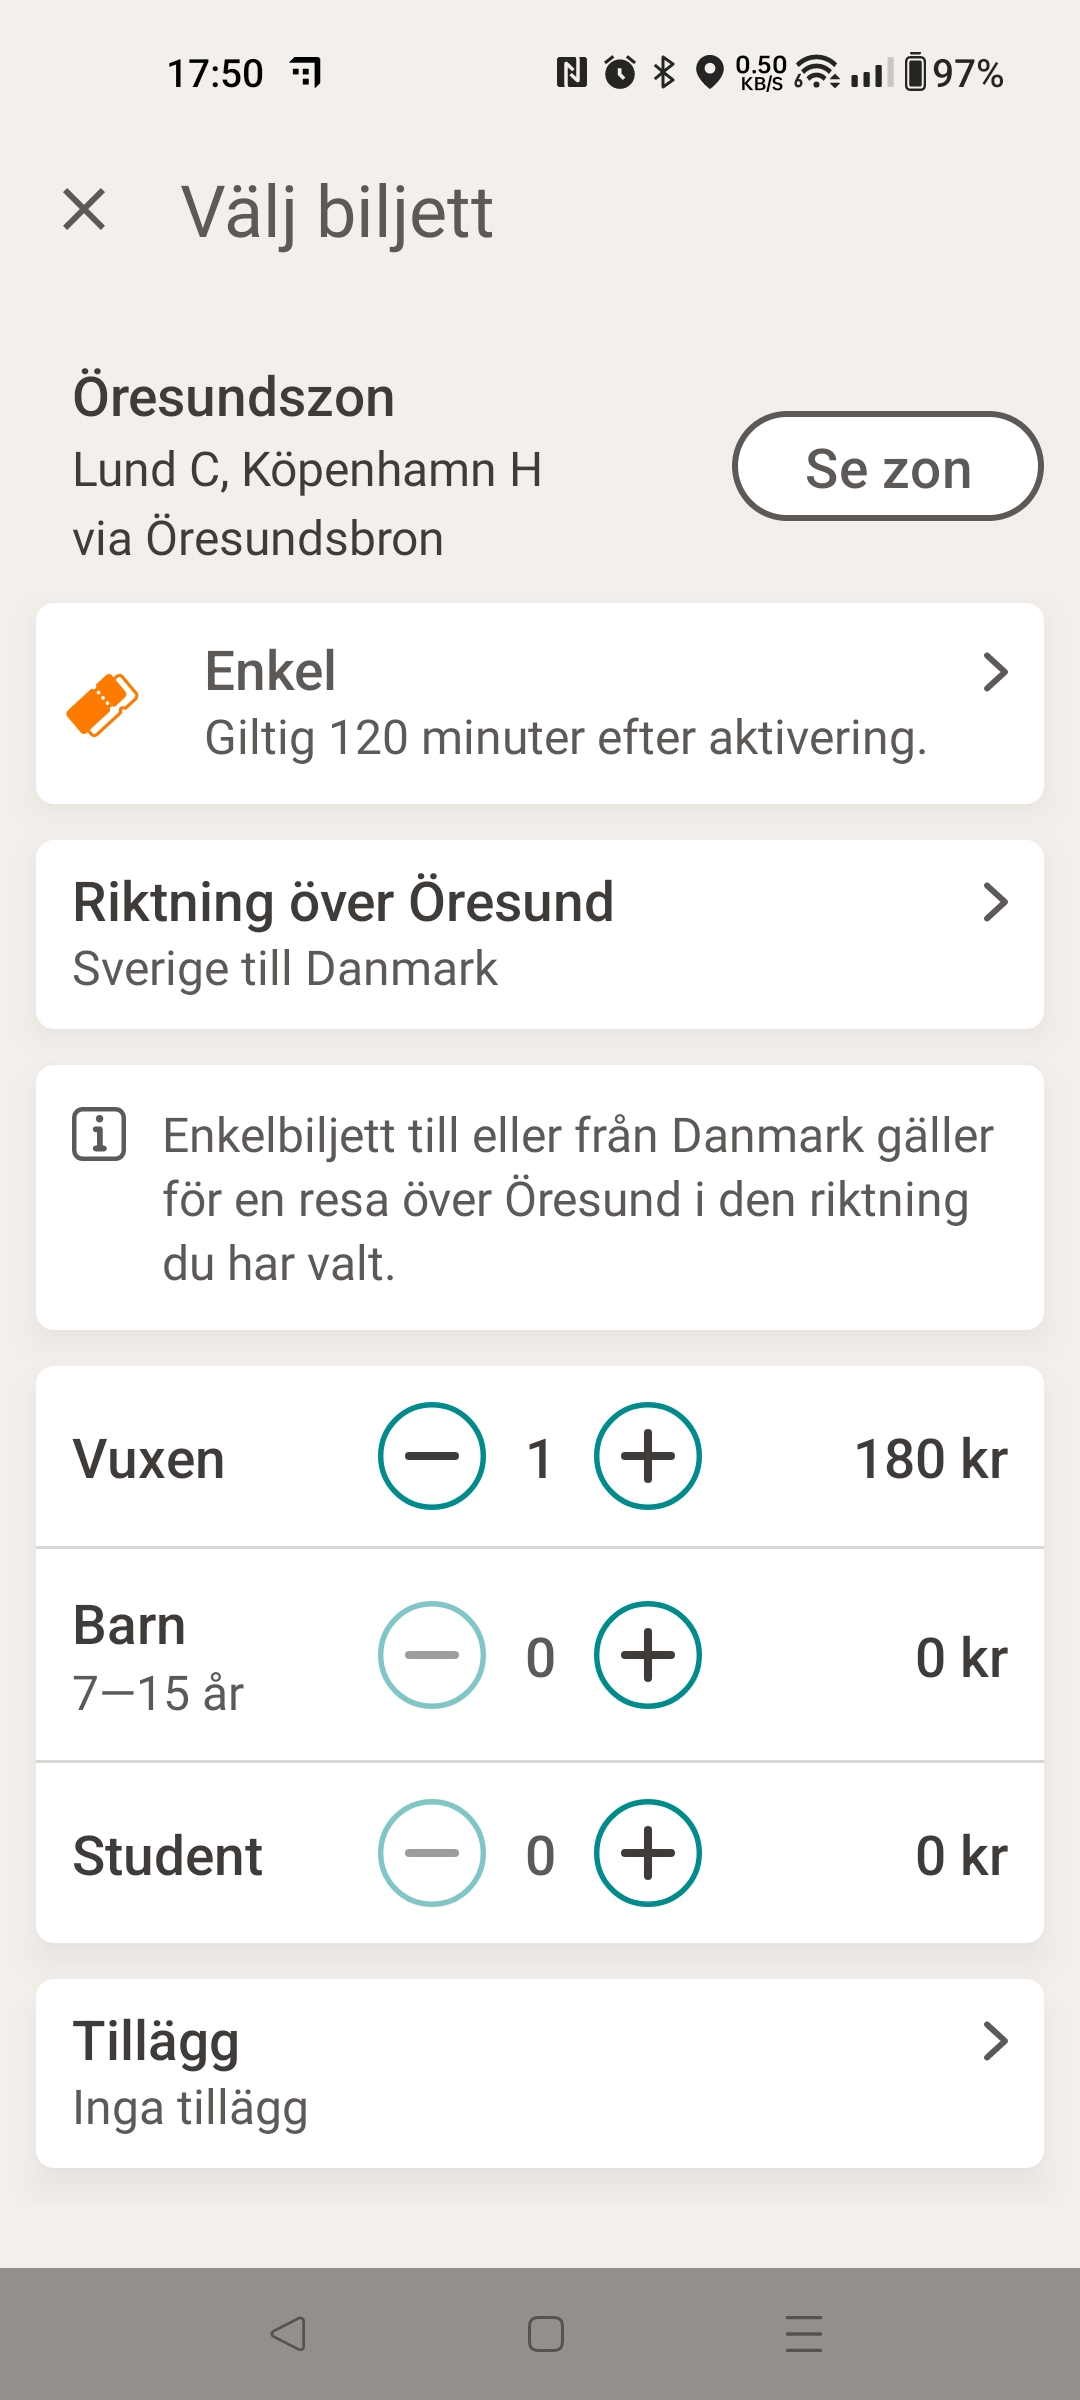Screen dimensions: 1080x2400
Task: Add one Barn ticket
Action: click(x=648, y=1655)
